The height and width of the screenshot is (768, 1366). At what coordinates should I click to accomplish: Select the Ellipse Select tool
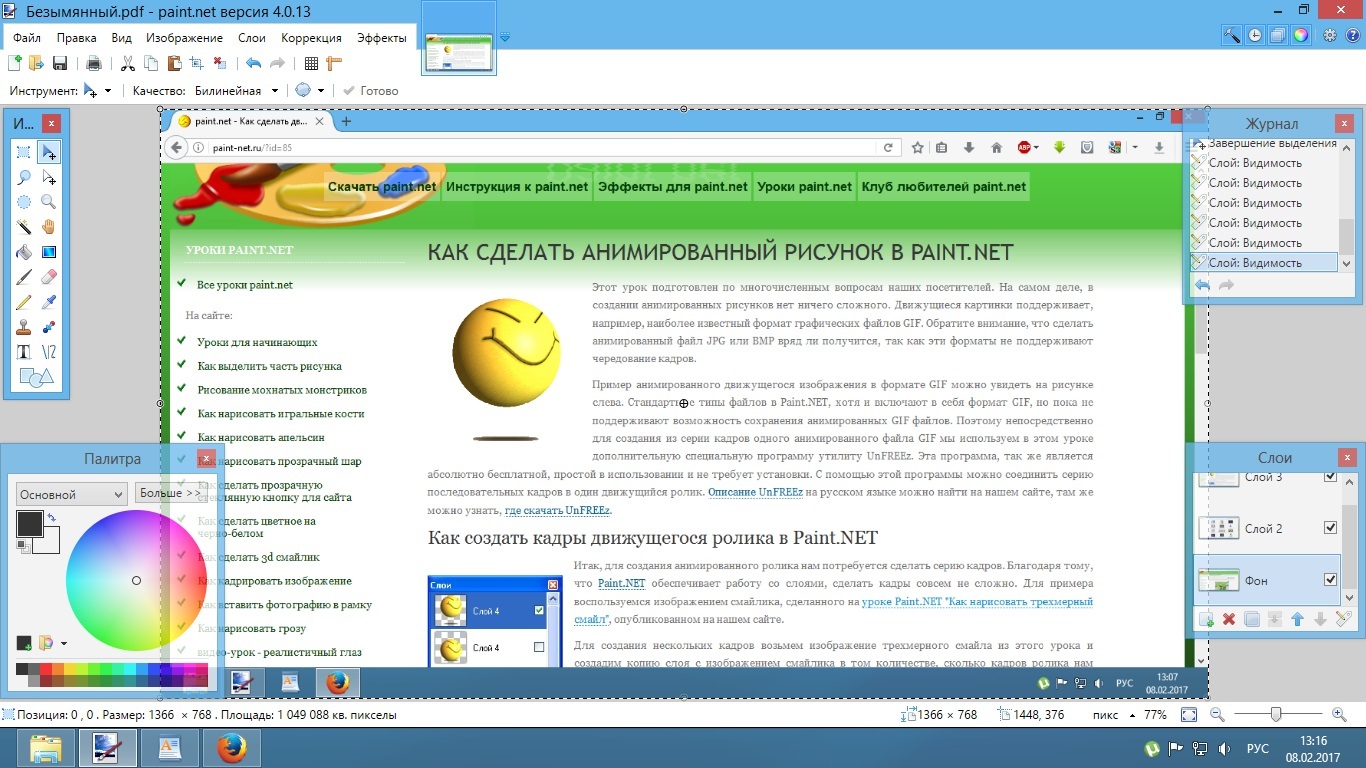click(x=24, y=202)
